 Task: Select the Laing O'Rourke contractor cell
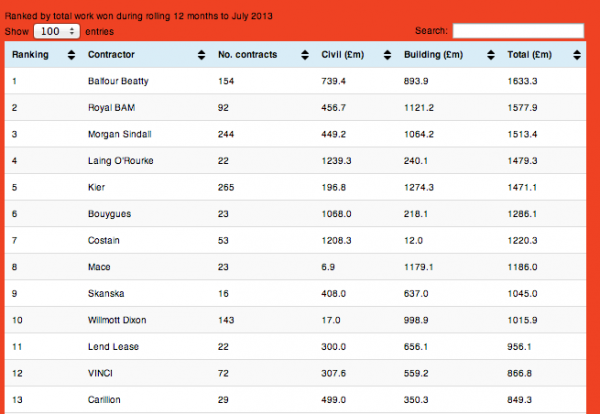121,161
